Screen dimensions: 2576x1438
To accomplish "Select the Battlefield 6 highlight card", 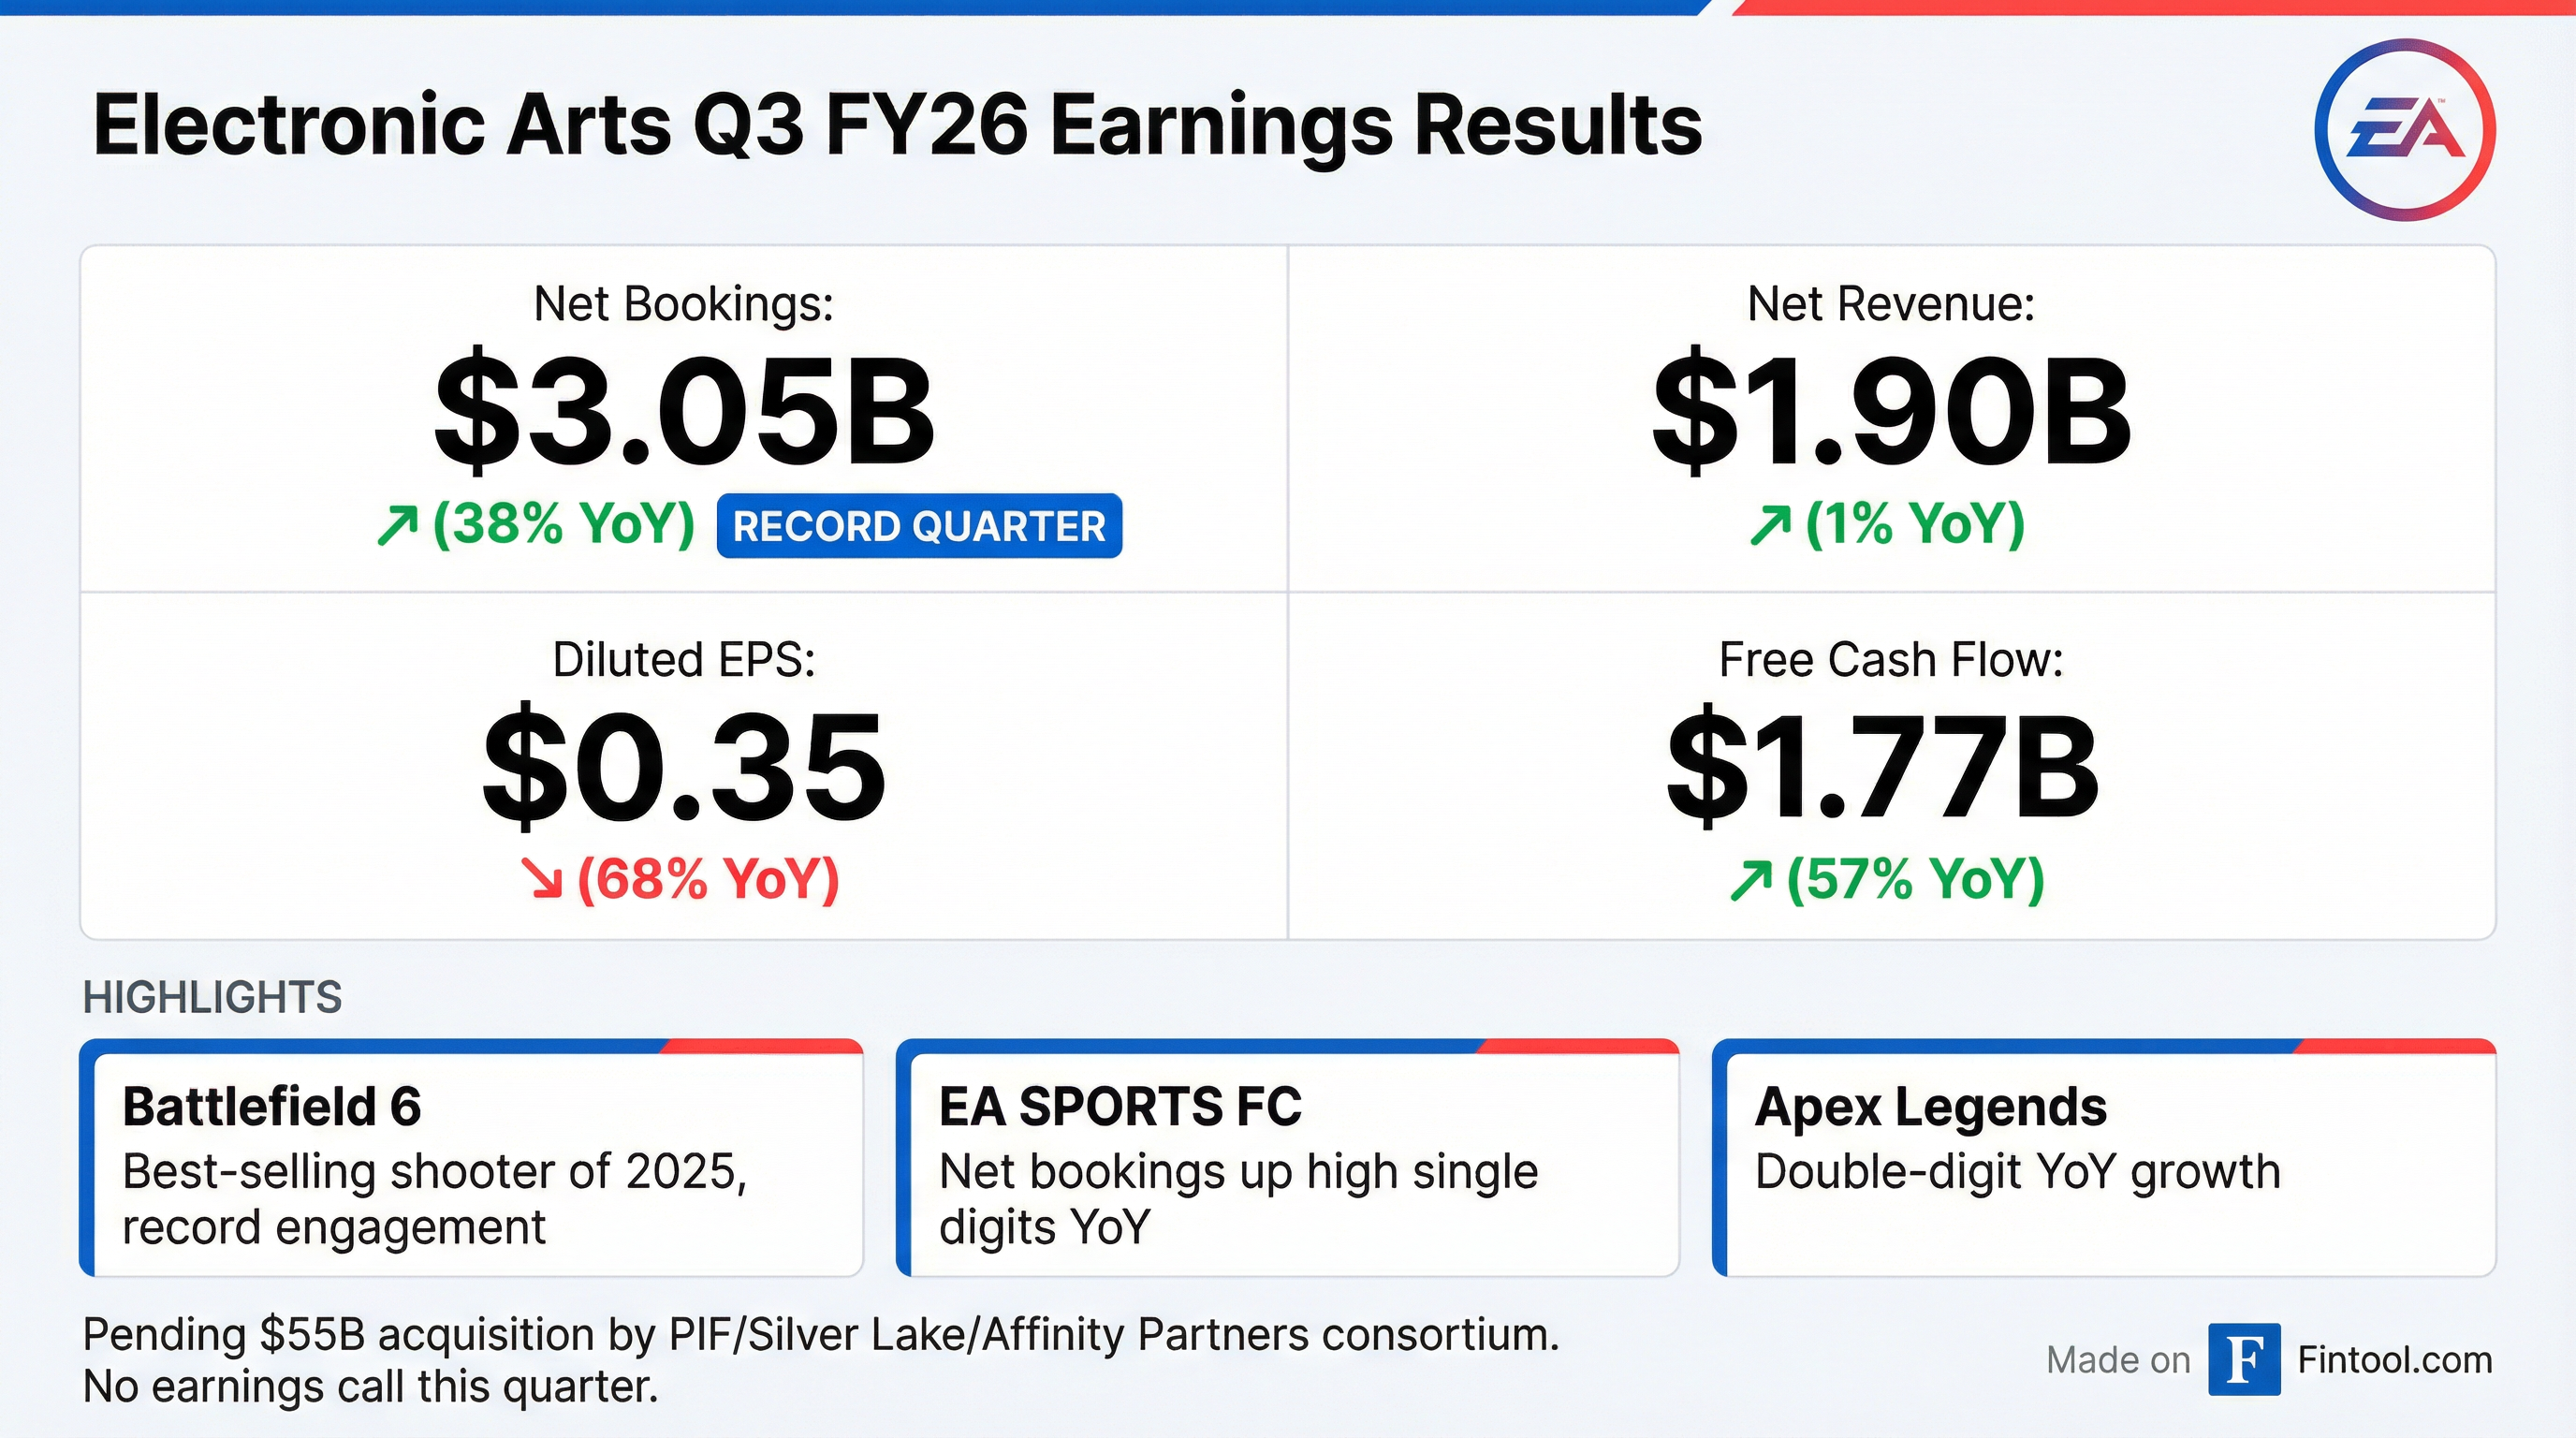I will pyautogui.click(x=471, y=1160).
